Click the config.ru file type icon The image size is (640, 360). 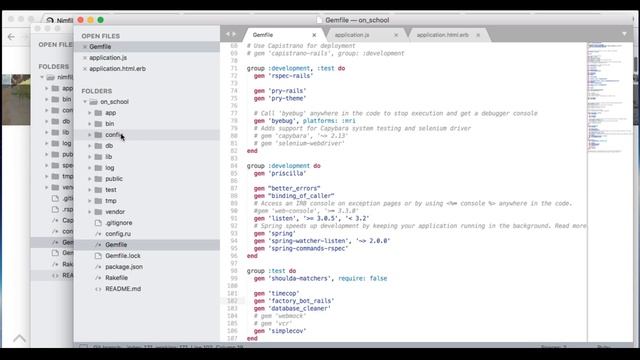click(98, 234)
